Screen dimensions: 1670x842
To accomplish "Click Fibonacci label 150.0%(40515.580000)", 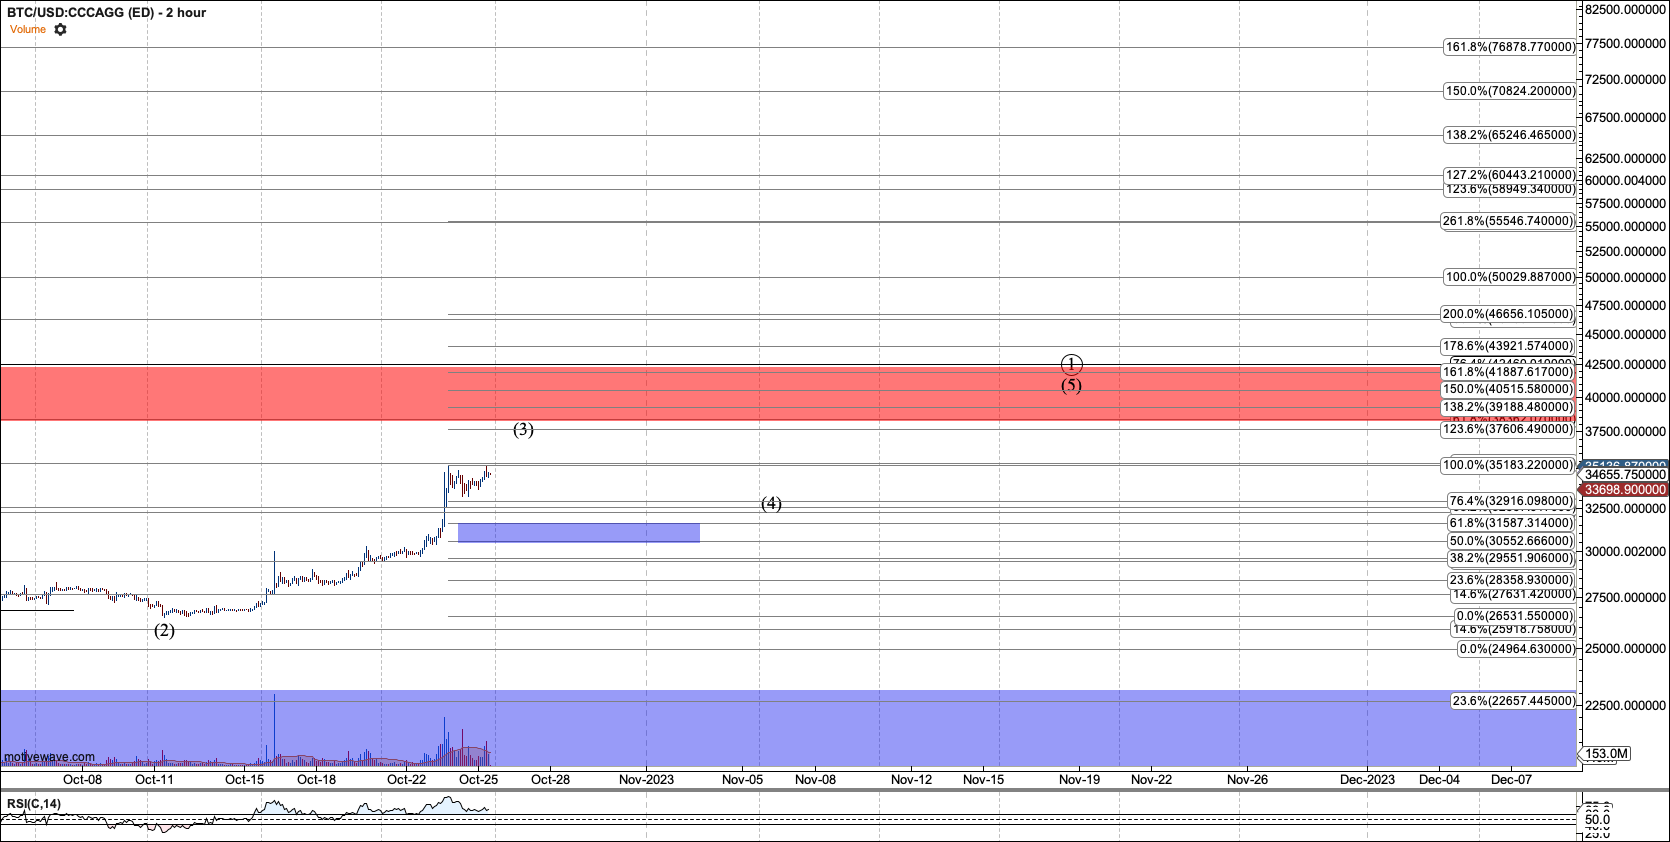I will pos(1508,389).
